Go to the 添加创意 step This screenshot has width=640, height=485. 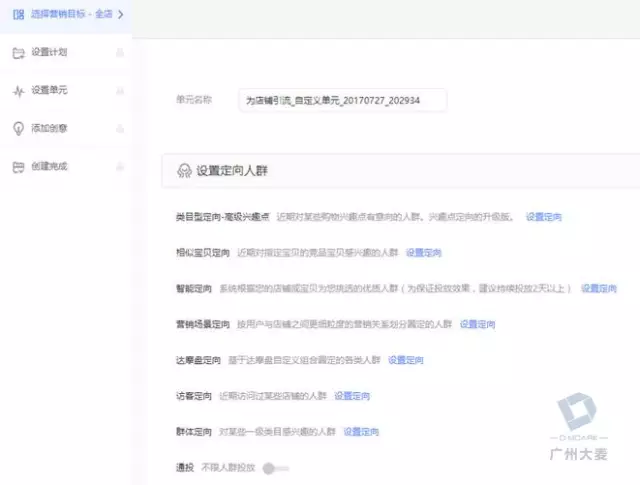coord(49,128)
